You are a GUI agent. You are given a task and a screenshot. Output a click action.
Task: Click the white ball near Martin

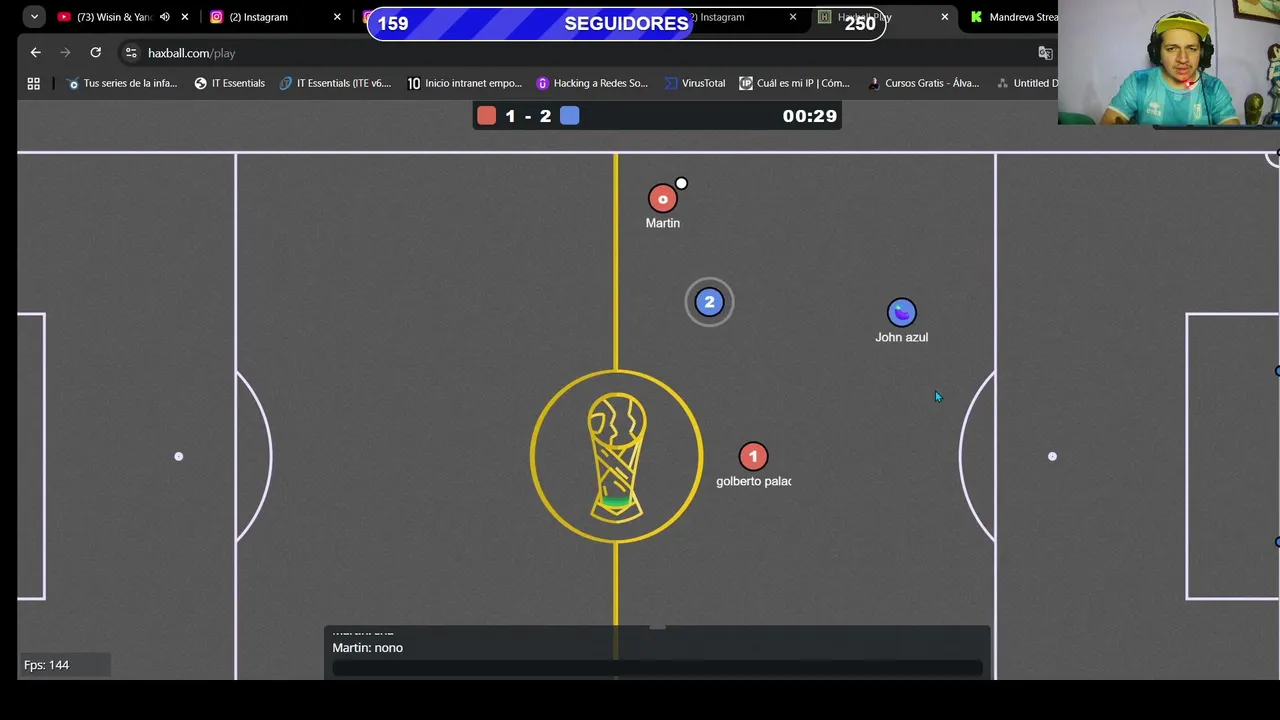(x=681, y=184)
